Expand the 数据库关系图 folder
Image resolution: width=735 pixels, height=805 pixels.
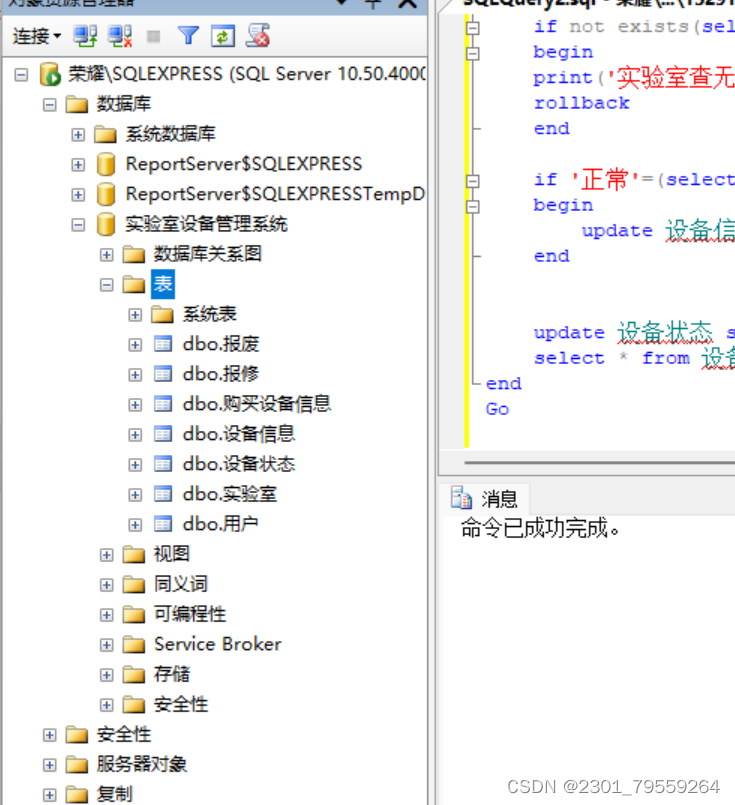(107, 255)
